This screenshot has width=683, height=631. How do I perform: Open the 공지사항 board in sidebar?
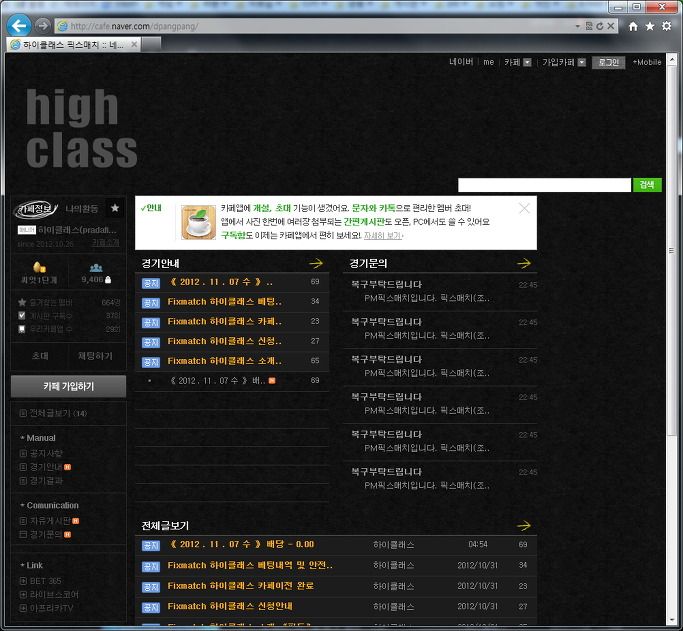pyautogui.click(x=46, y=454)
